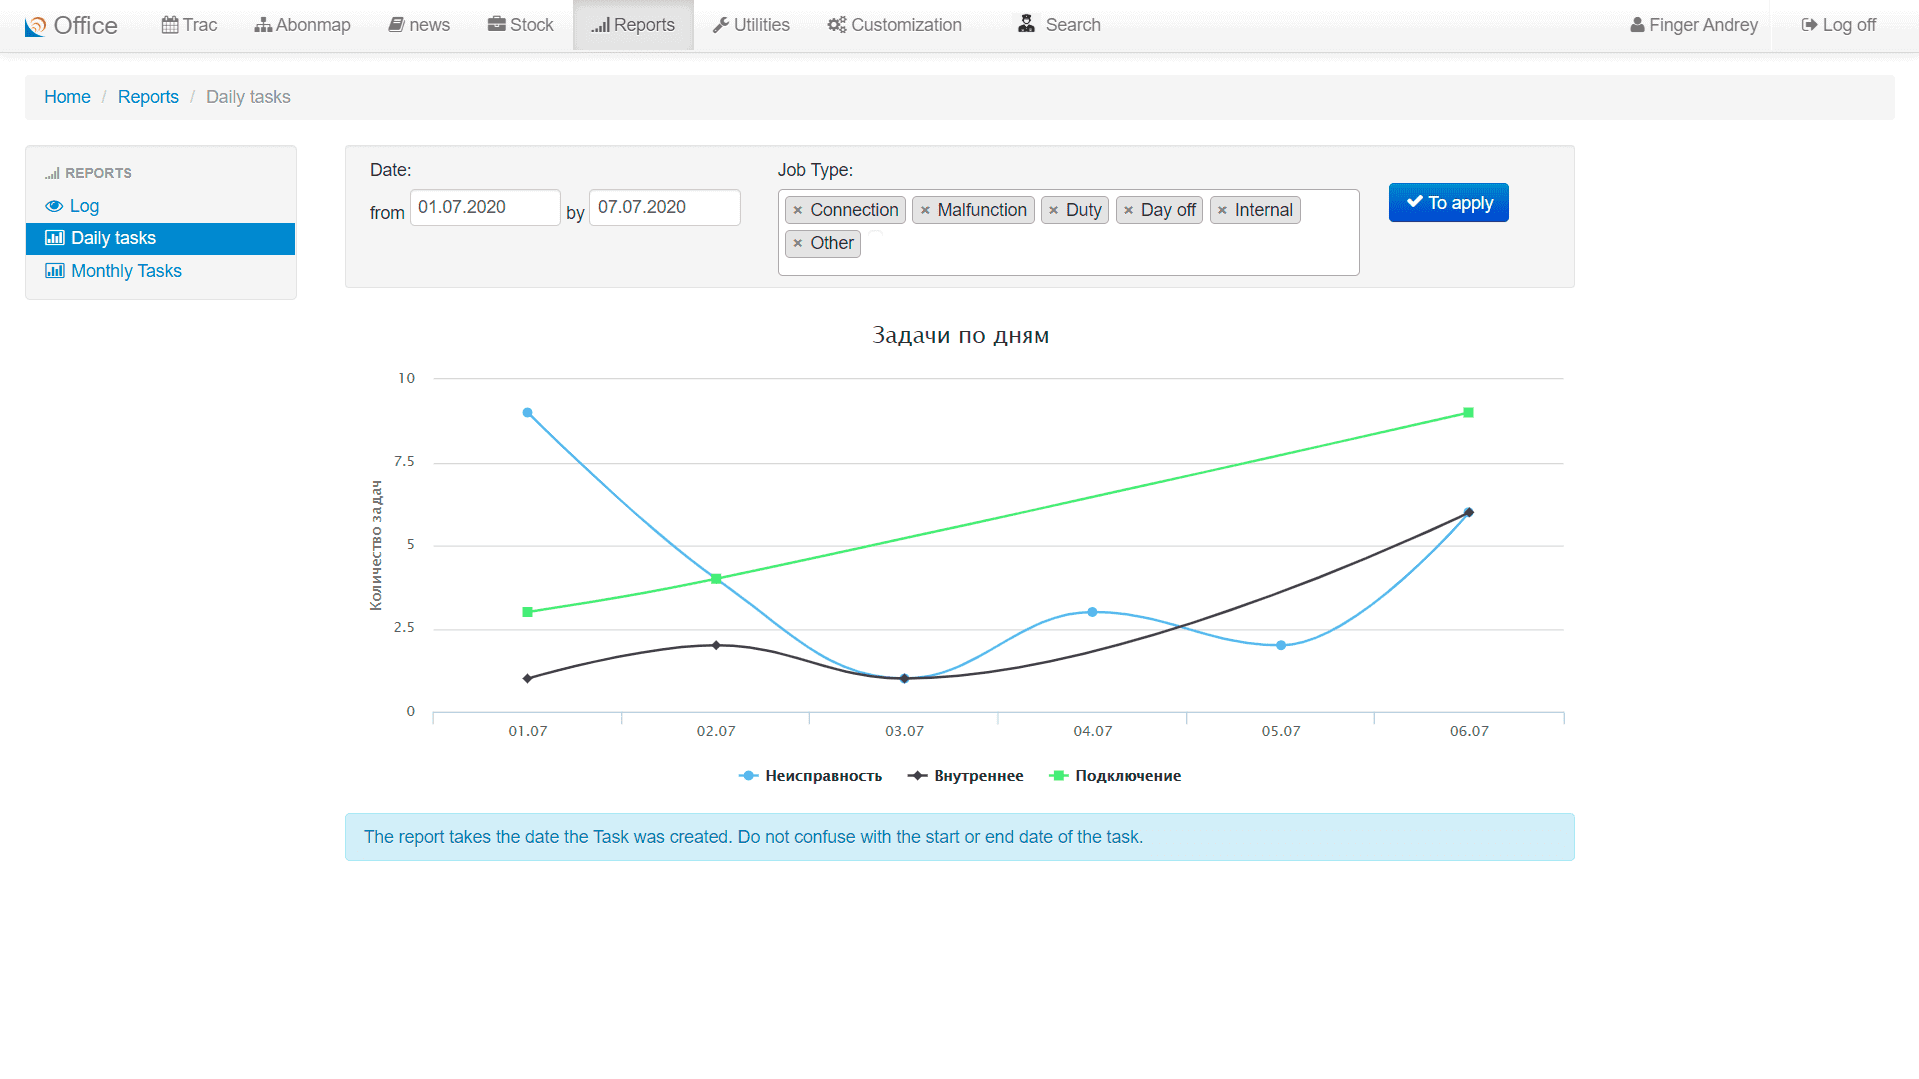The width and height of the screenshot is (1919, 1079).
Task: Click the user icon beside Finger Andrey
Action: [x=1637, y=25]
